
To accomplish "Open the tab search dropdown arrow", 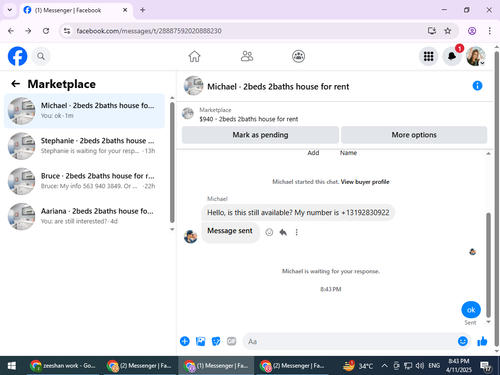I will pyautogui.click(x=10, y=10).
